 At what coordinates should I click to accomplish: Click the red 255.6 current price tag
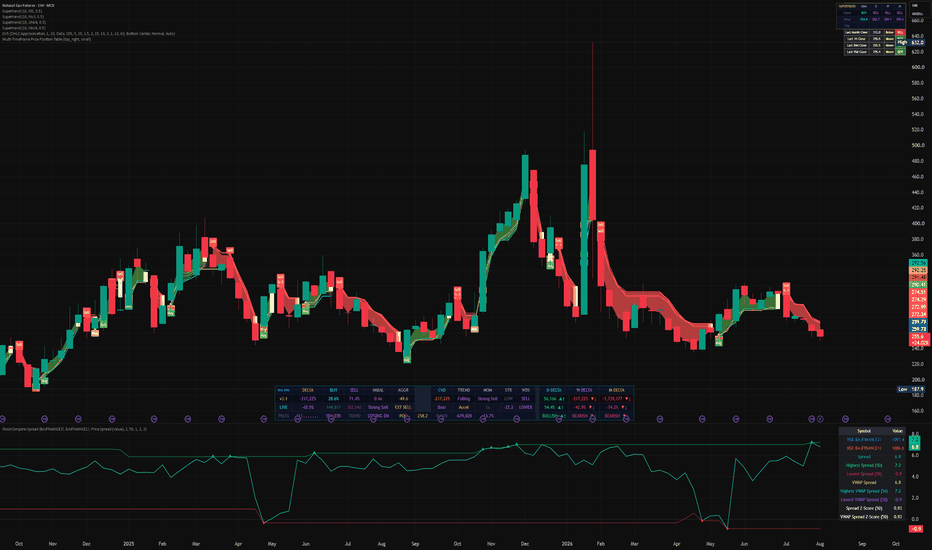pos(920,337)
